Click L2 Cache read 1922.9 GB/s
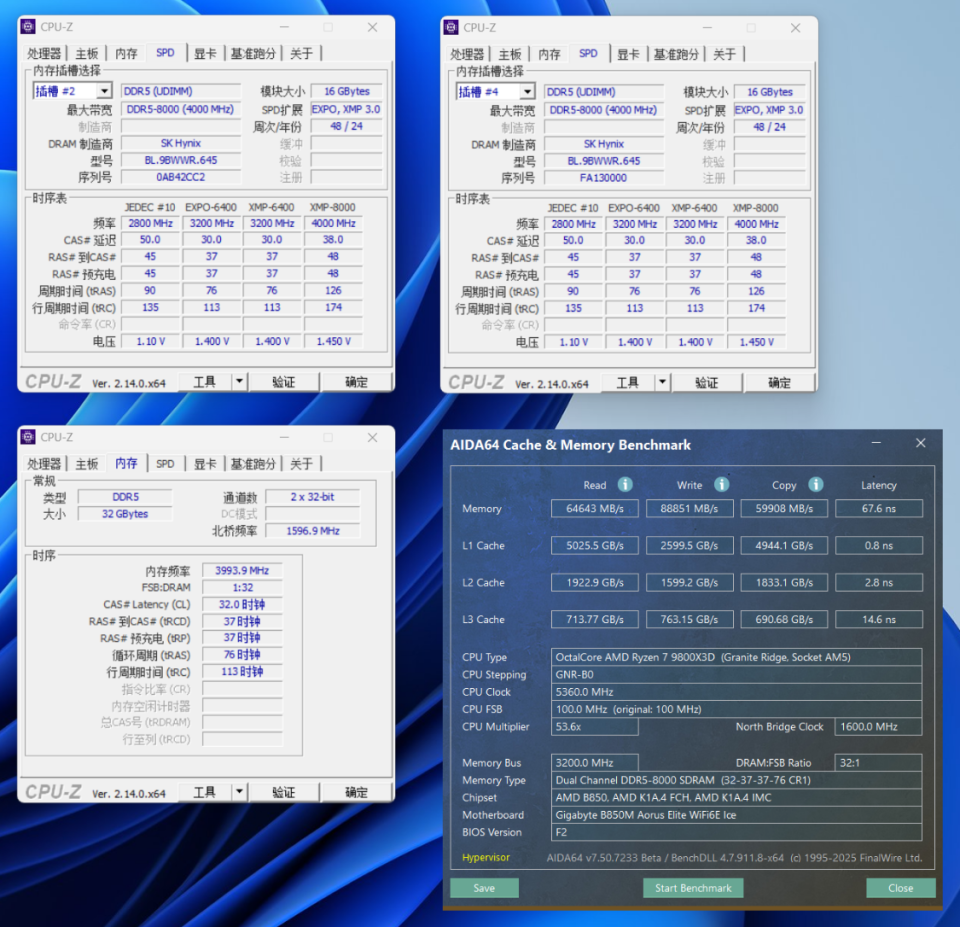 tap(594, 582)
